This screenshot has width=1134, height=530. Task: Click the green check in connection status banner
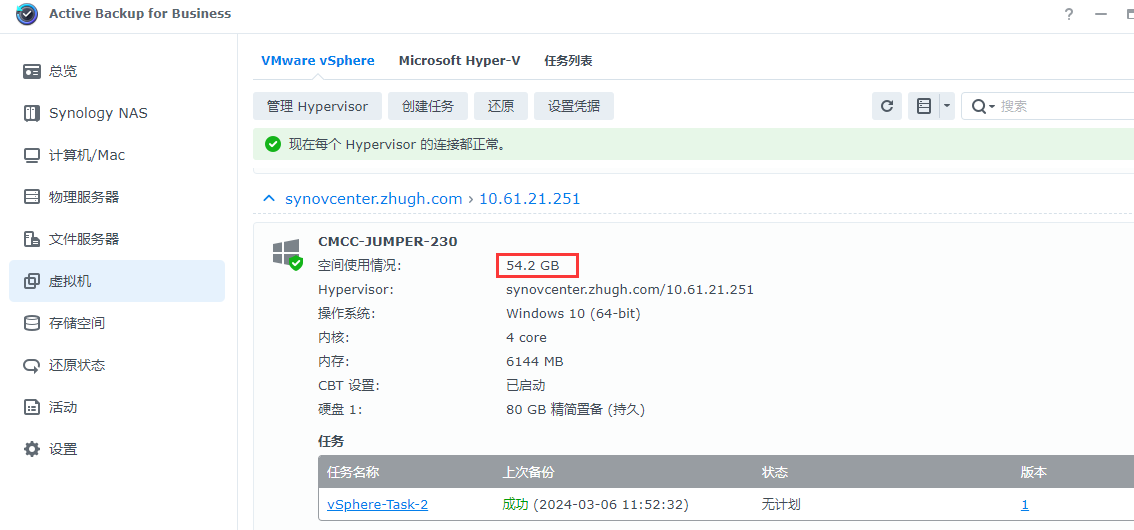click(x=273, y=145)
